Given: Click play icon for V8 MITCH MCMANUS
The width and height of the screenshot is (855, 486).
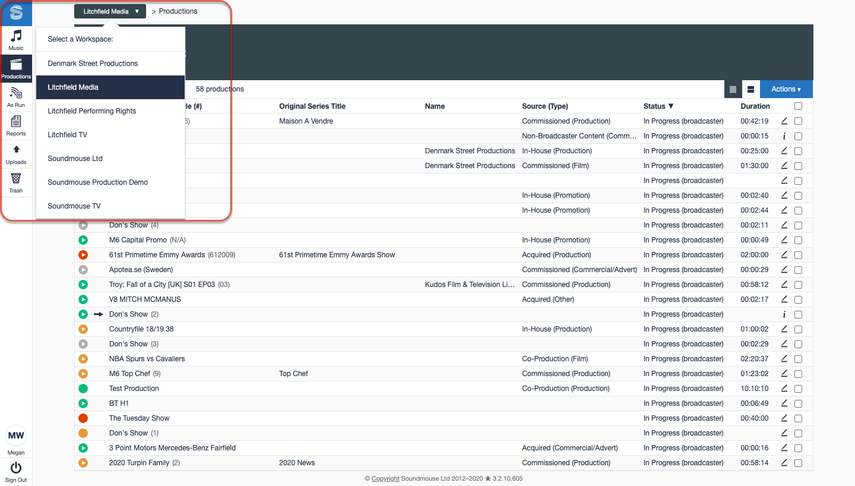Looking at the screenshot, I should pyautogui.click(x=83, y=299).
